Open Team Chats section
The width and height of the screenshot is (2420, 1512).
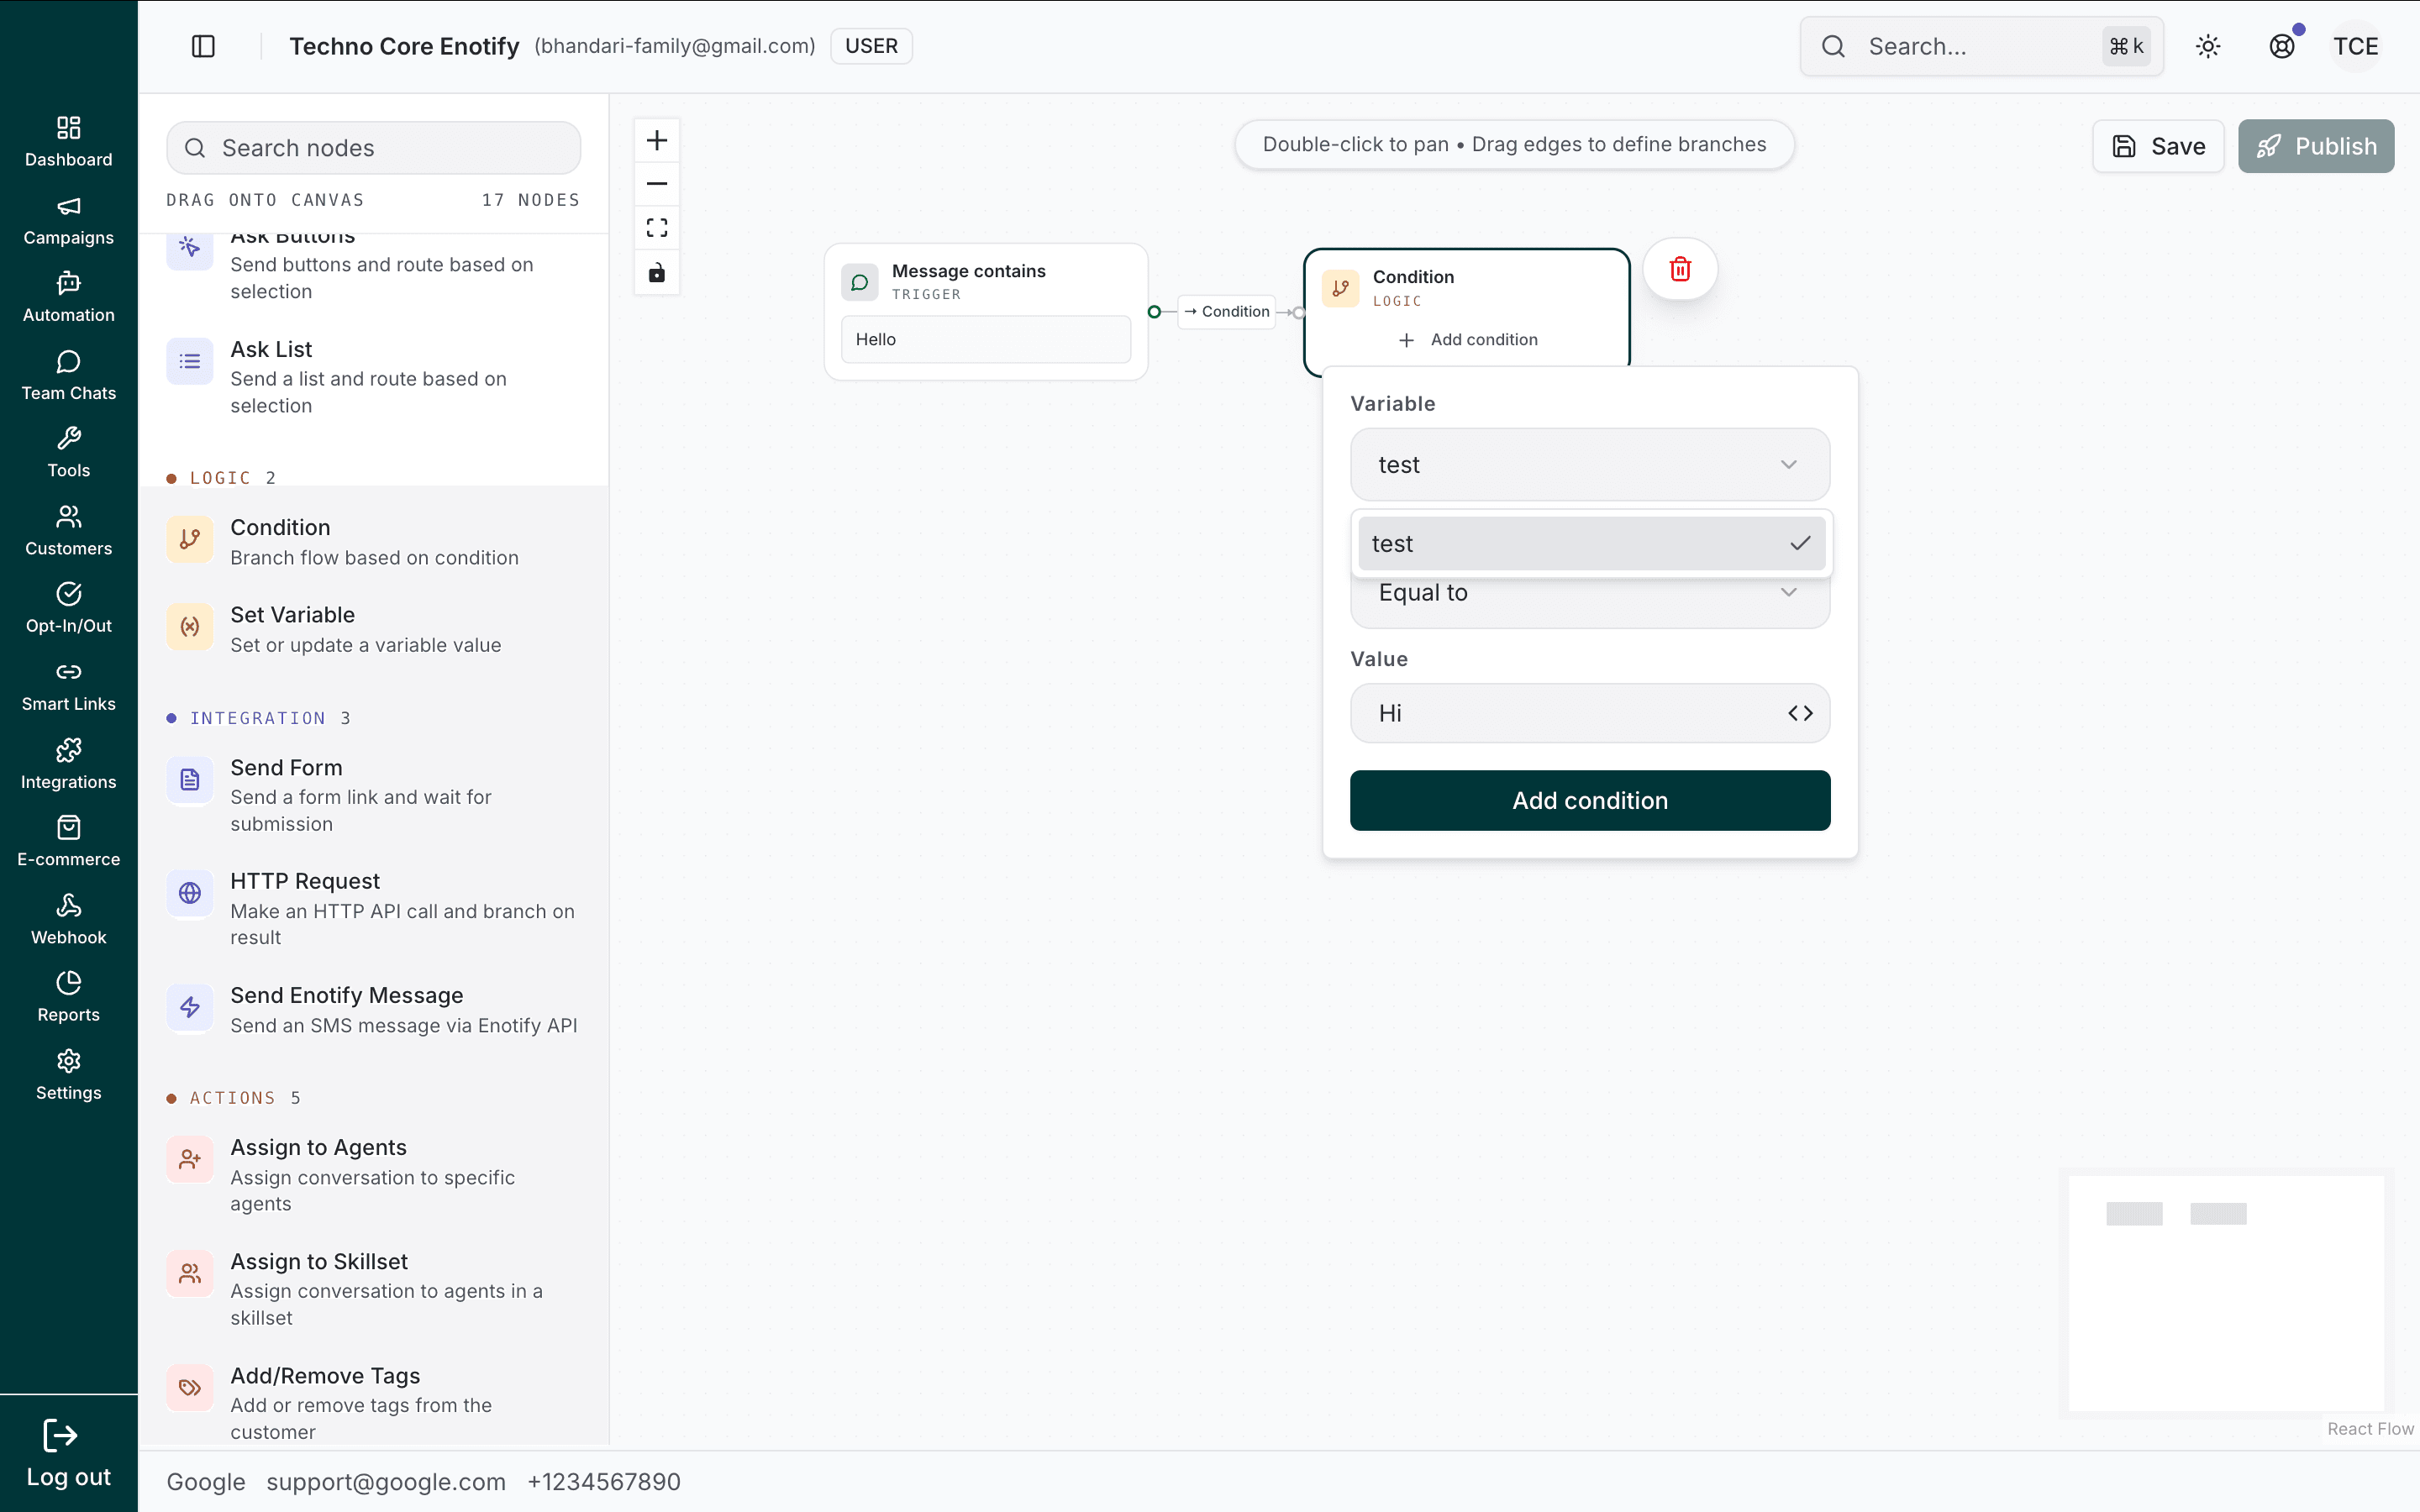click(68, 375)
